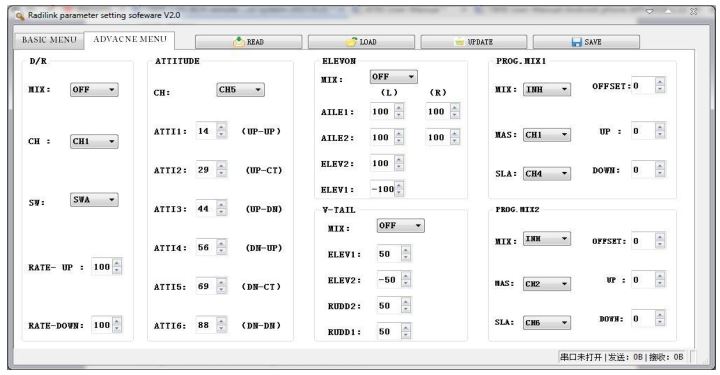Click the RATE-UP value field showing 100
Screen dimensions: 720x375
click(x=102, y=267)
